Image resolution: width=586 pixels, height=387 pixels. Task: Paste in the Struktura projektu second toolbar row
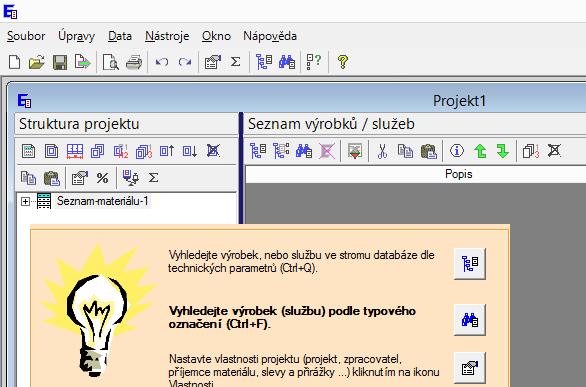[x=52, y=178]
